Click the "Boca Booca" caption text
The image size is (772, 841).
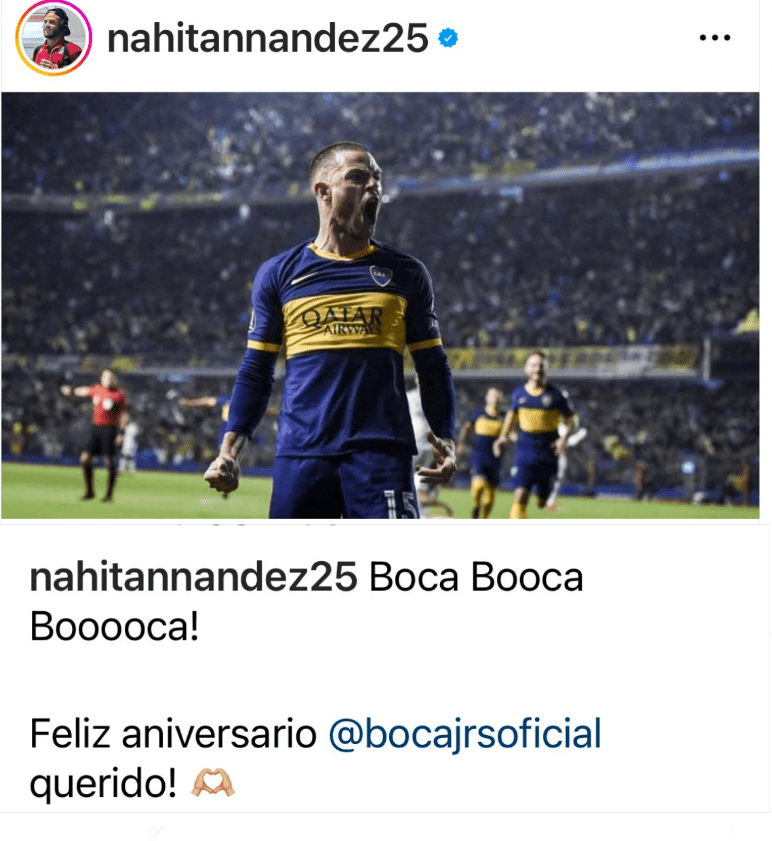(476, 577)
